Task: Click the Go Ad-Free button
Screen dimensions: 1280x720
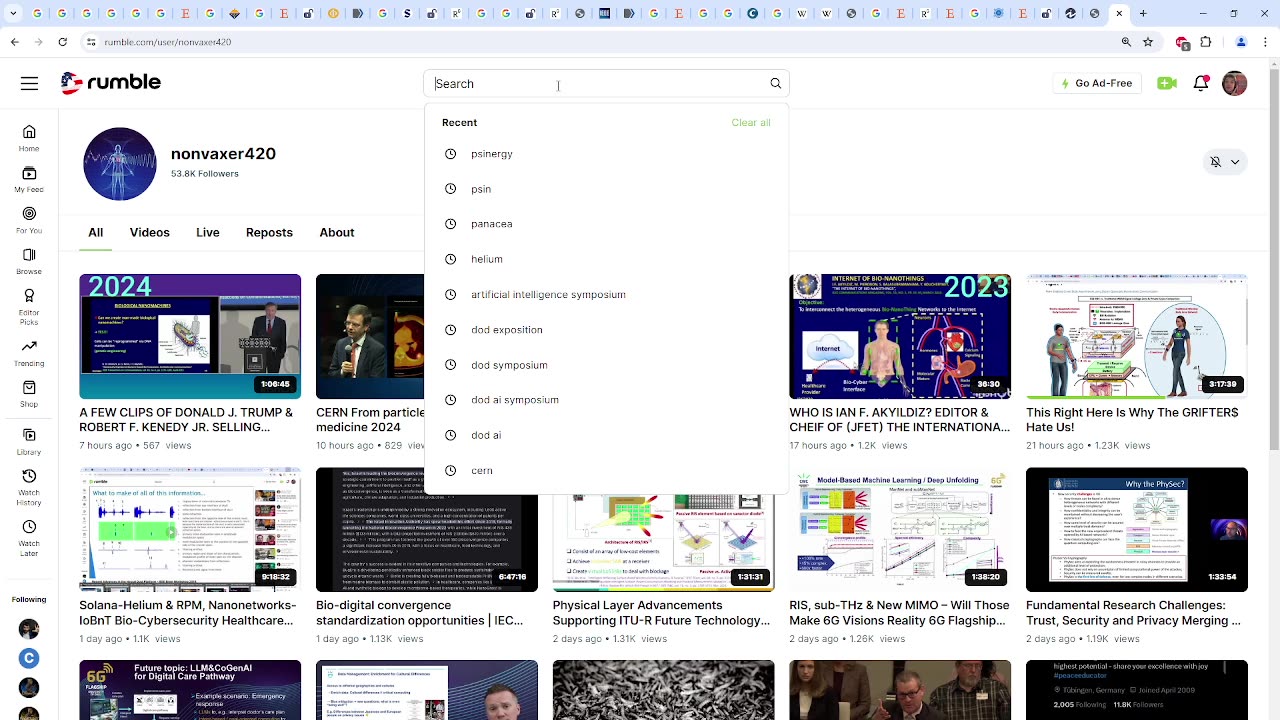Action: point(1097,83)
